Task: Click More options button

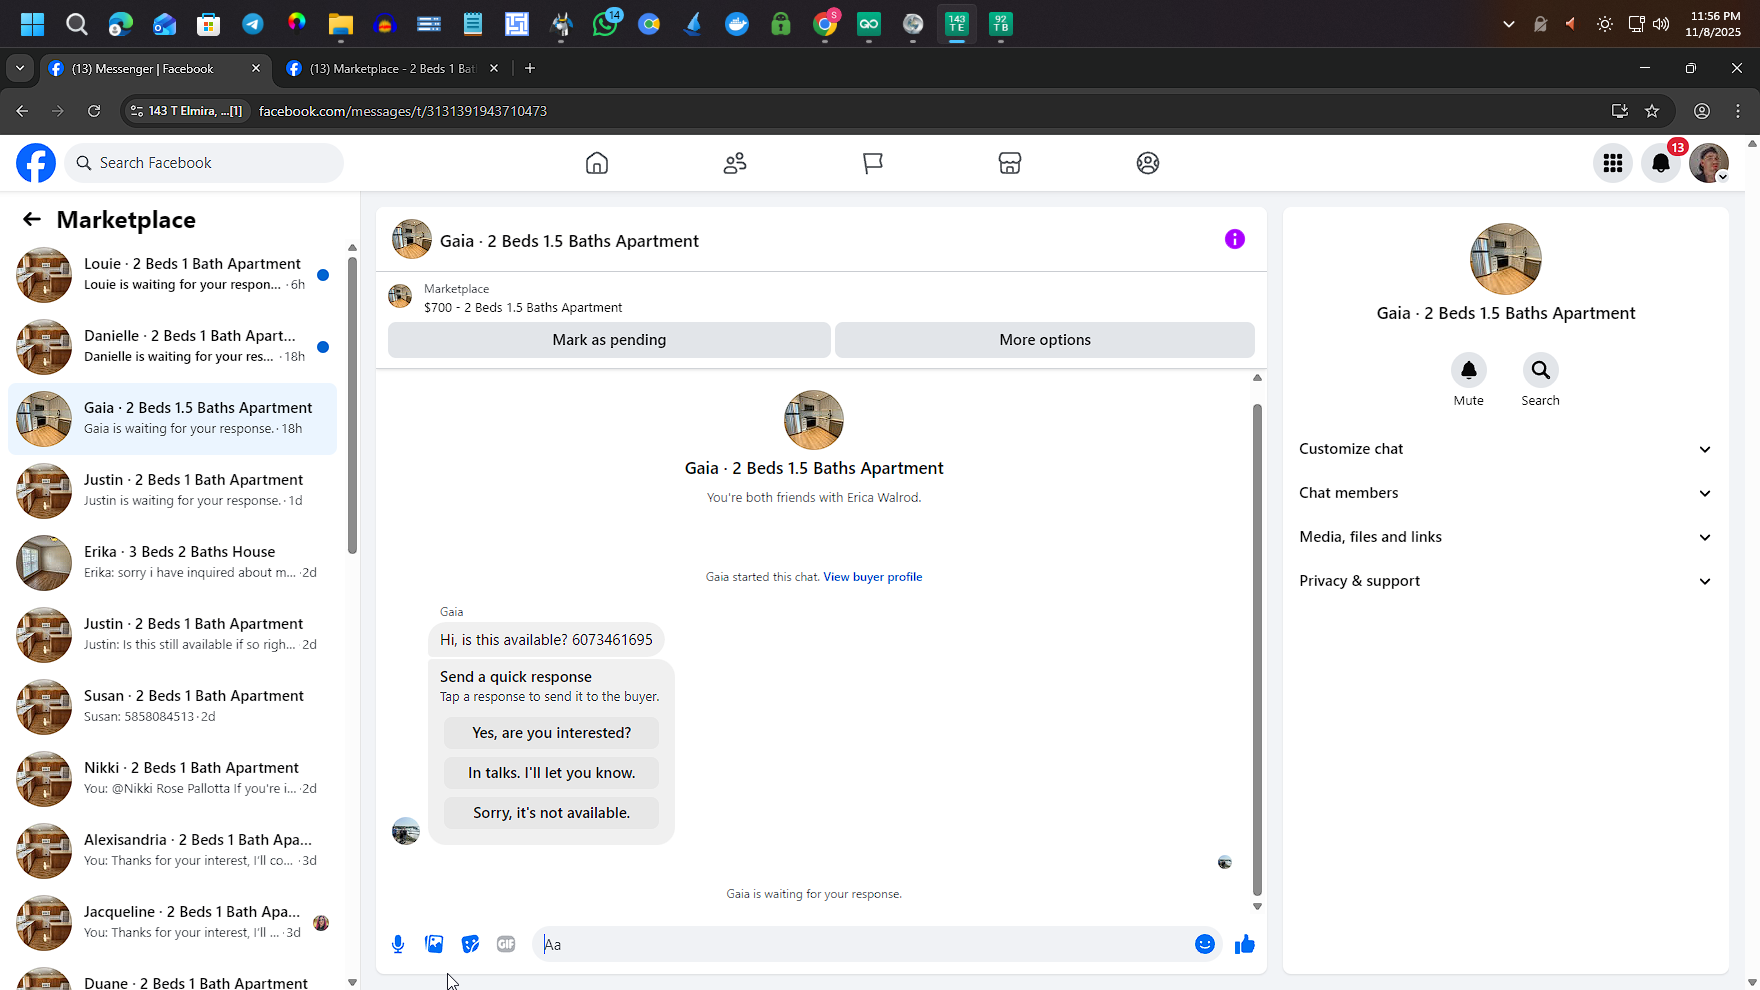Action: 1045,340
